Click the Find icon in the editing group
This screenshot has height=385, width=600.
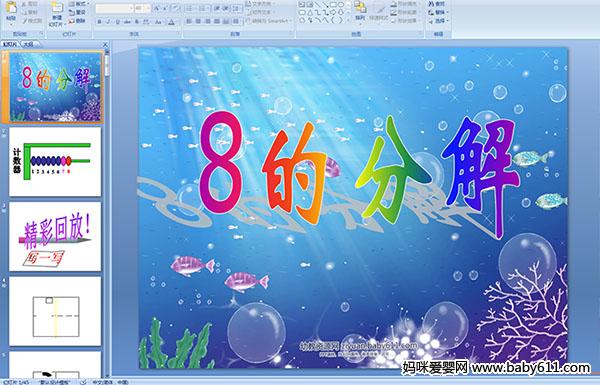pos(437,4)
